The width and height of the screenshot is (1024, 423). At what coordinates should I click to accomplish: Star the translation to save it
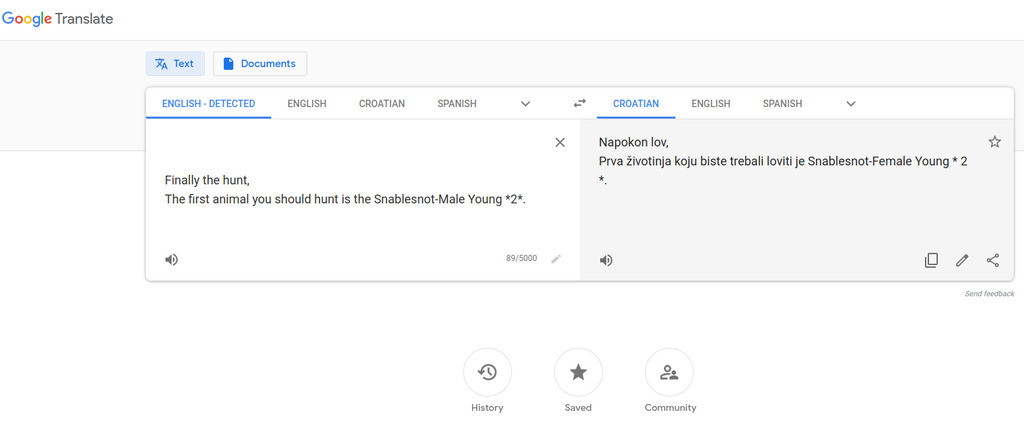pos(994,142)
